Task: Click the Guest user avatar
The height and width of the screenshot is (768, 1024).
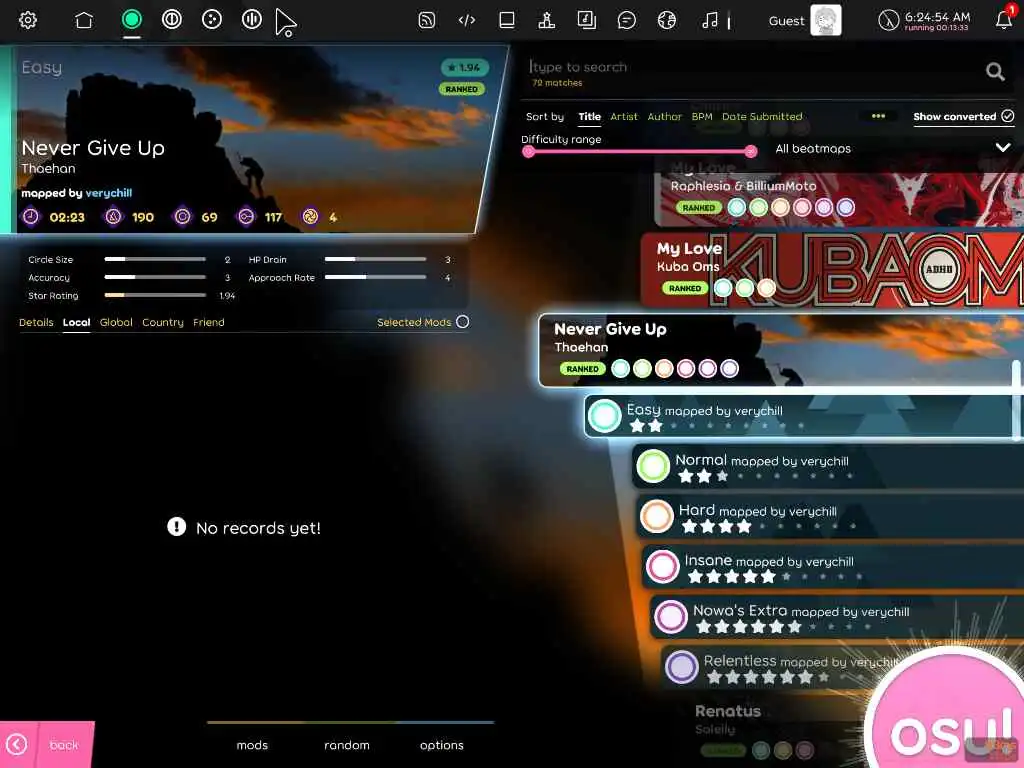Action: coord(825,20)
